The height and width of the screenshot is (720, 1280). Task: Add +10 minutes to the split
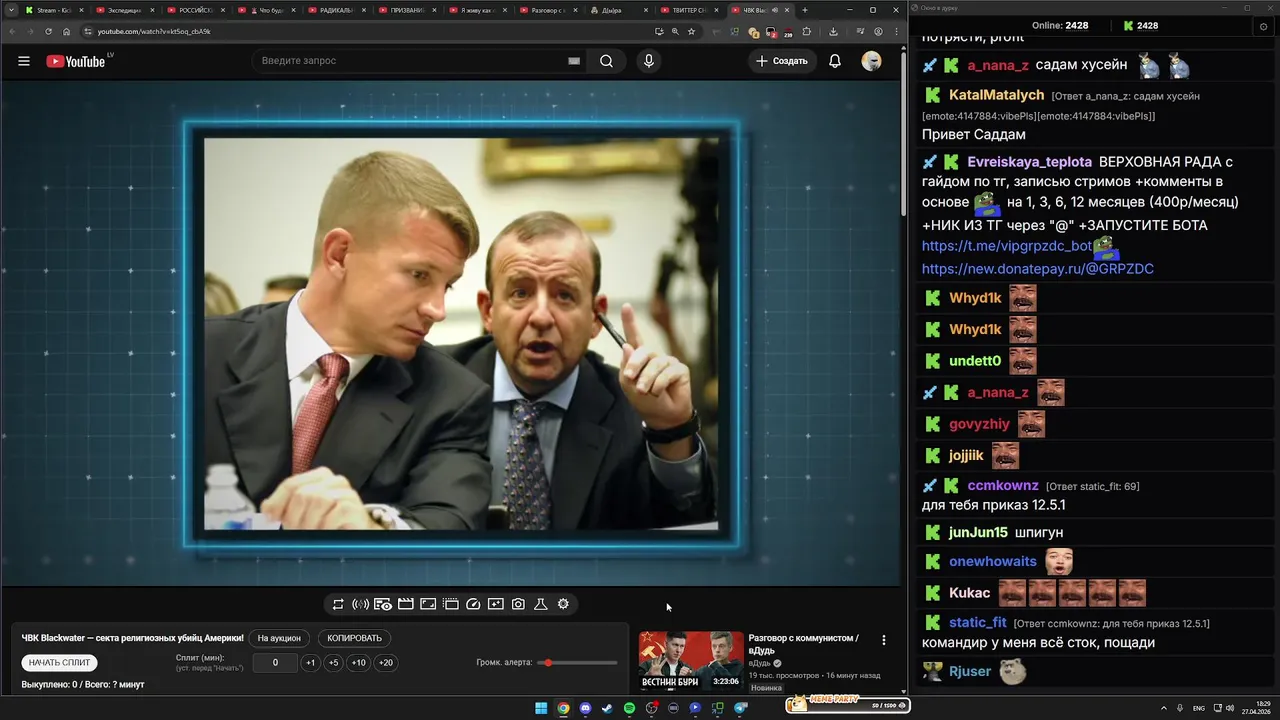pyautogui.click(x=358, y=663)
